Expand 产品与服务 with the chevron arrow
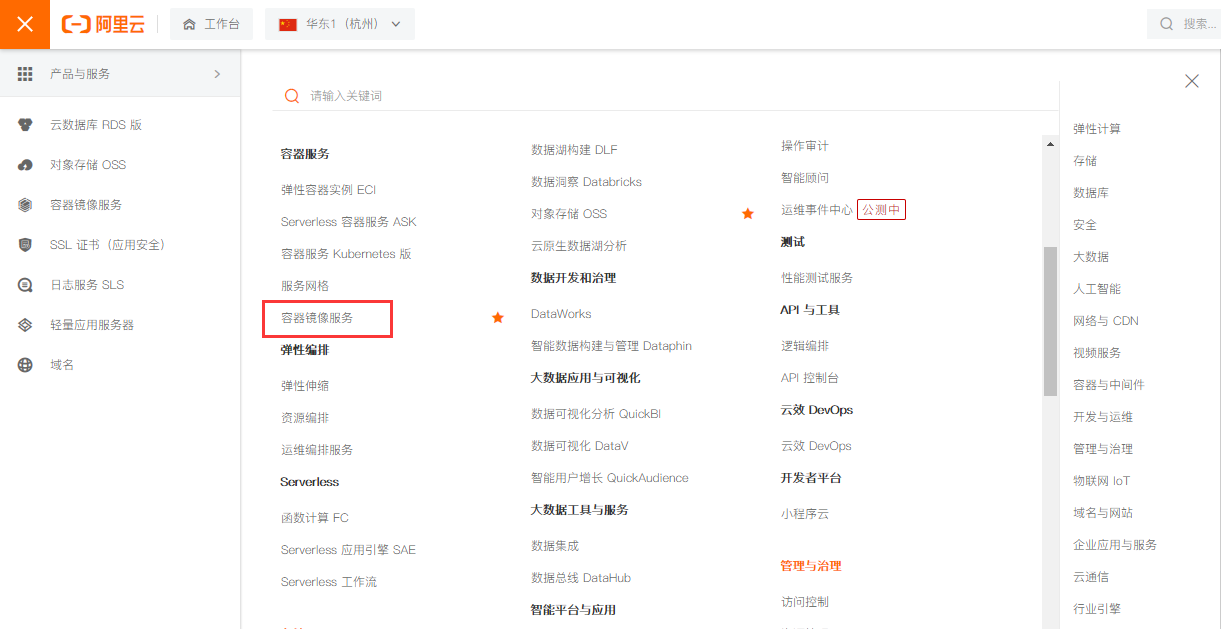Viewport: 1221px width, 629px height. 218,74
